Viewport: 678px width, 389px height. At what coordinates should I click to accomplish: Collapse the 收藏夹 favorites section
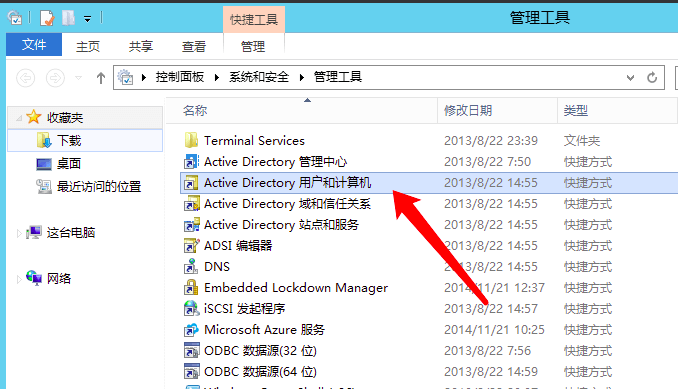click(19, 118)
